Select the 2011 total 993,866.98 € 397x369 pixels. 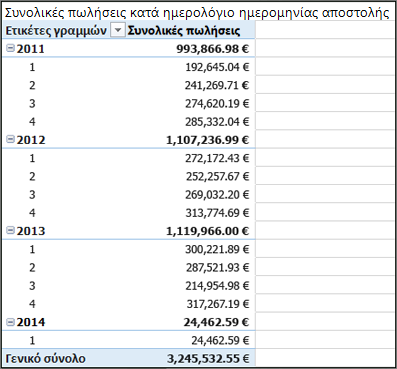coord(213,49)
